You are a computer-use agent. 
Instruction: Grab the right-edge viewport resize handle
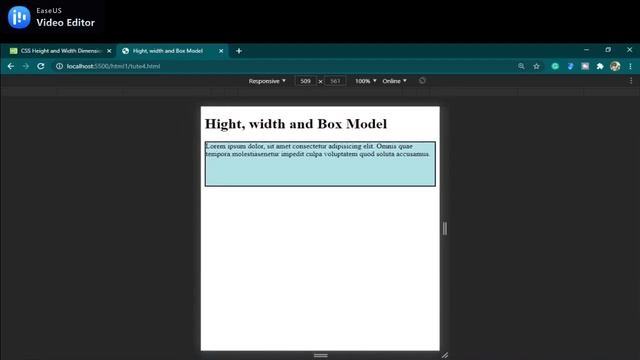(444, 229)
